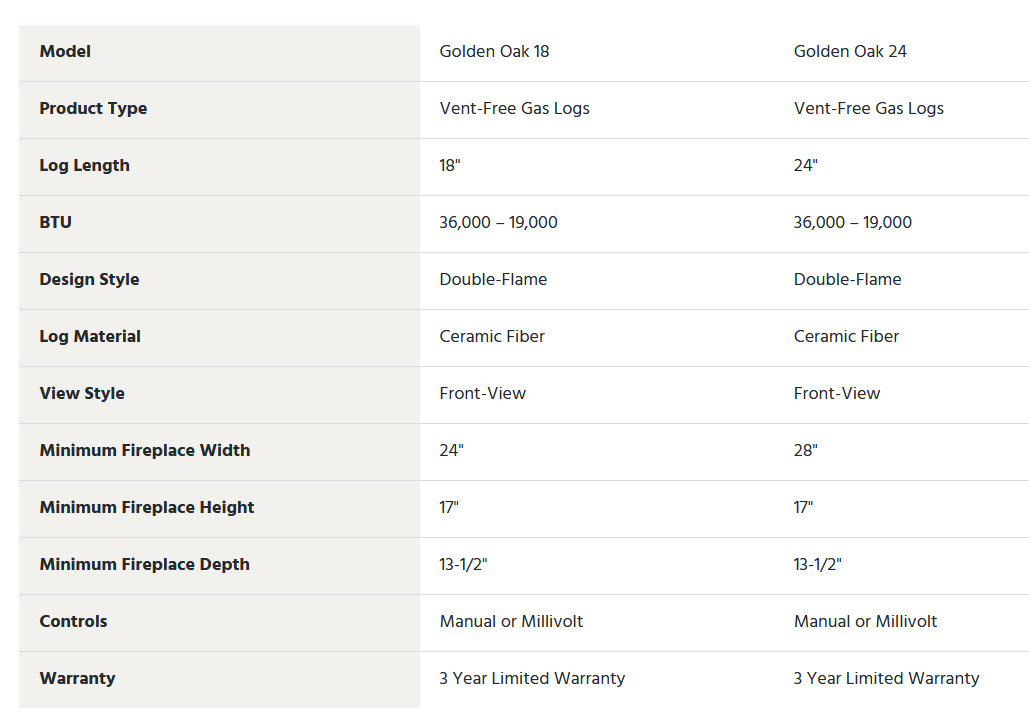
Task: Click the 13-1/2" depth for Golden Oak 18
Action: click(x=463, y=565)
